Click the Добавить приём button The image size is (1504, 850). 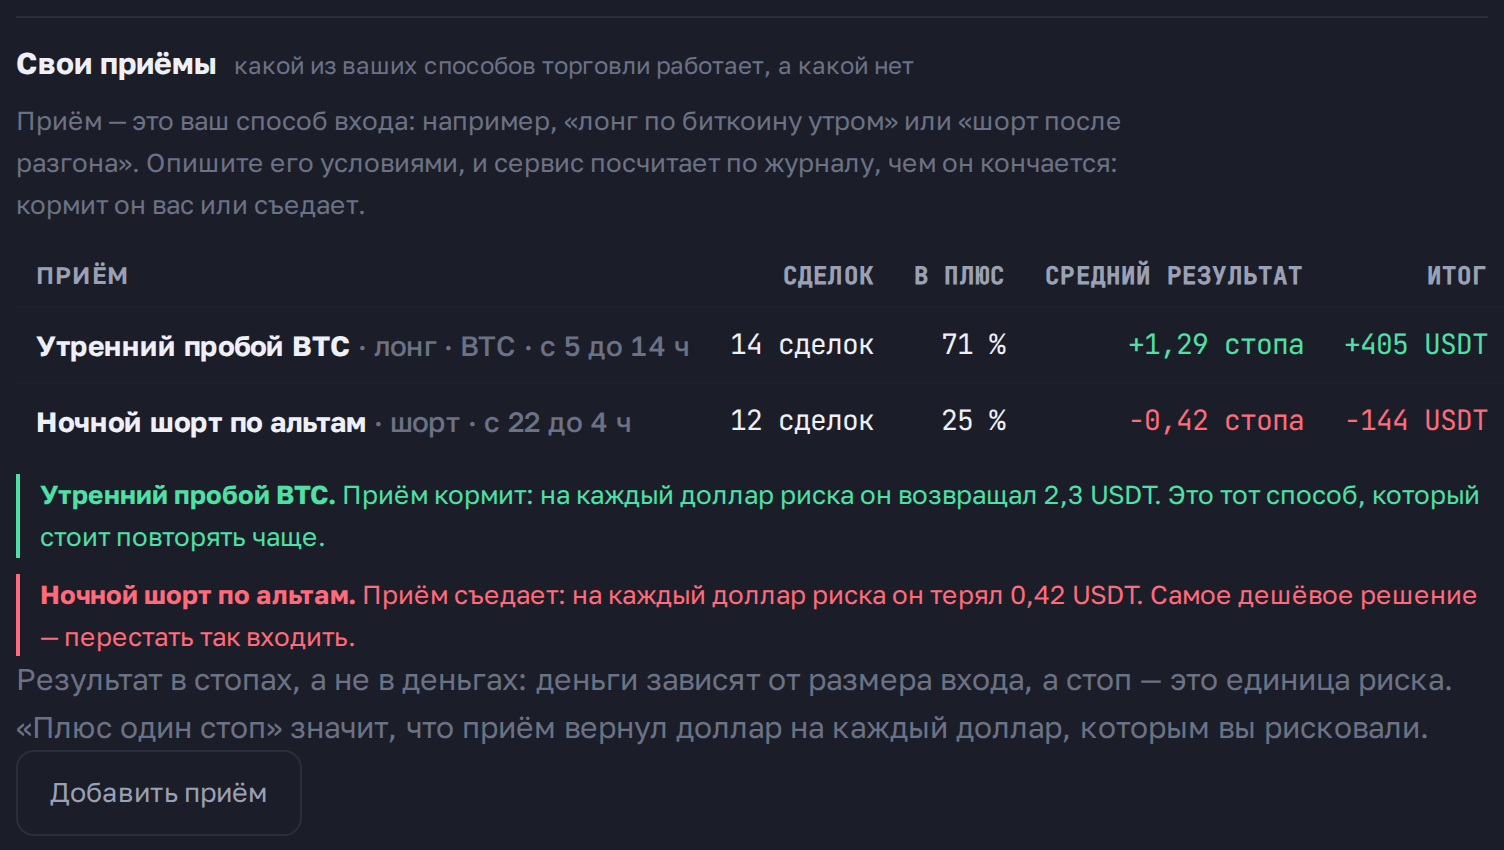[158, 793]
